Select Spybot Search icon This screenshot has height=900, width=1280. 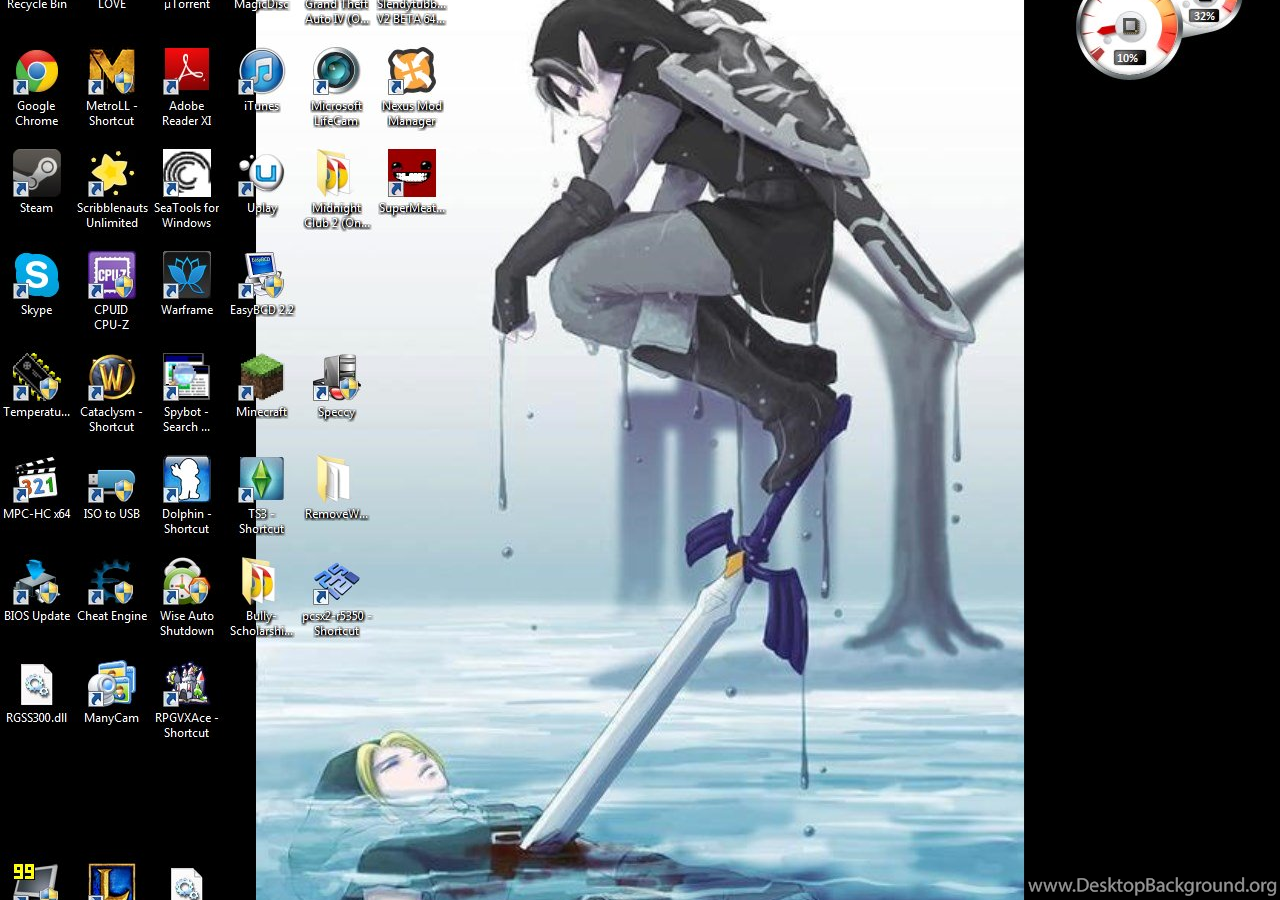click(x=187, y=377)
